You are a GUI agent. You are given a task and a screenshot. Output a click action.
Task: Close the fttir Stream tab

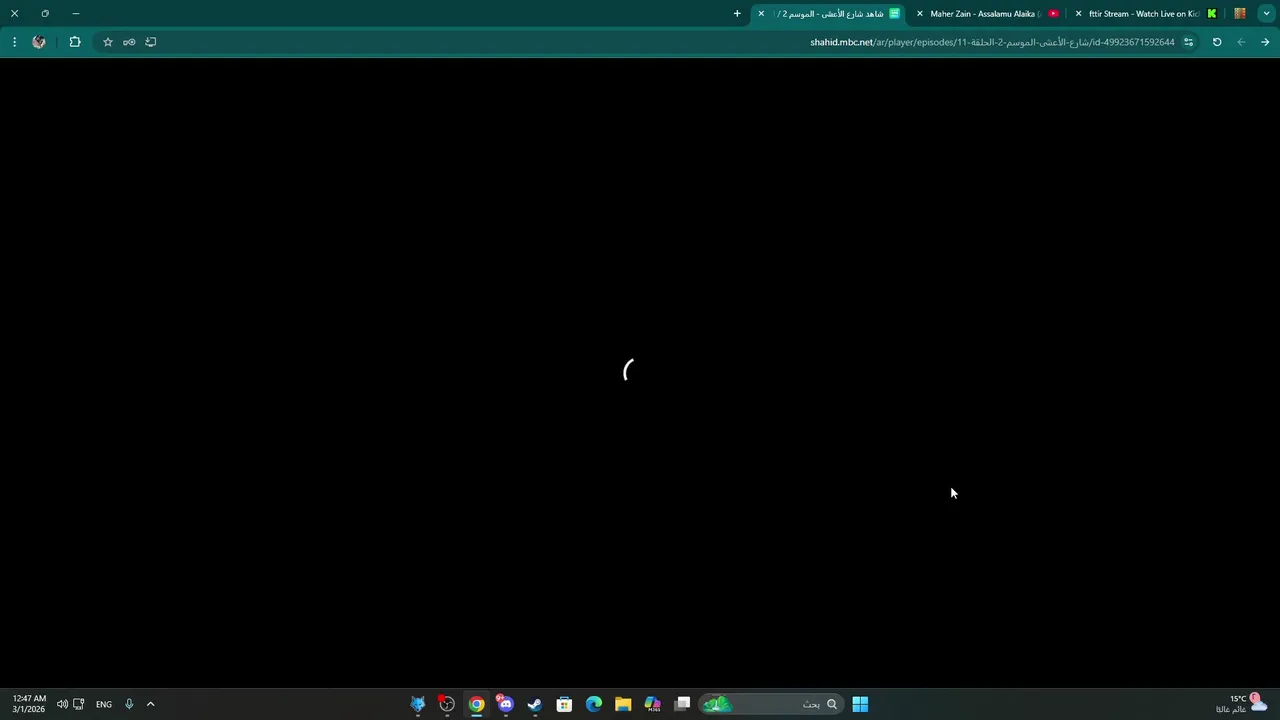point(1078,14)
